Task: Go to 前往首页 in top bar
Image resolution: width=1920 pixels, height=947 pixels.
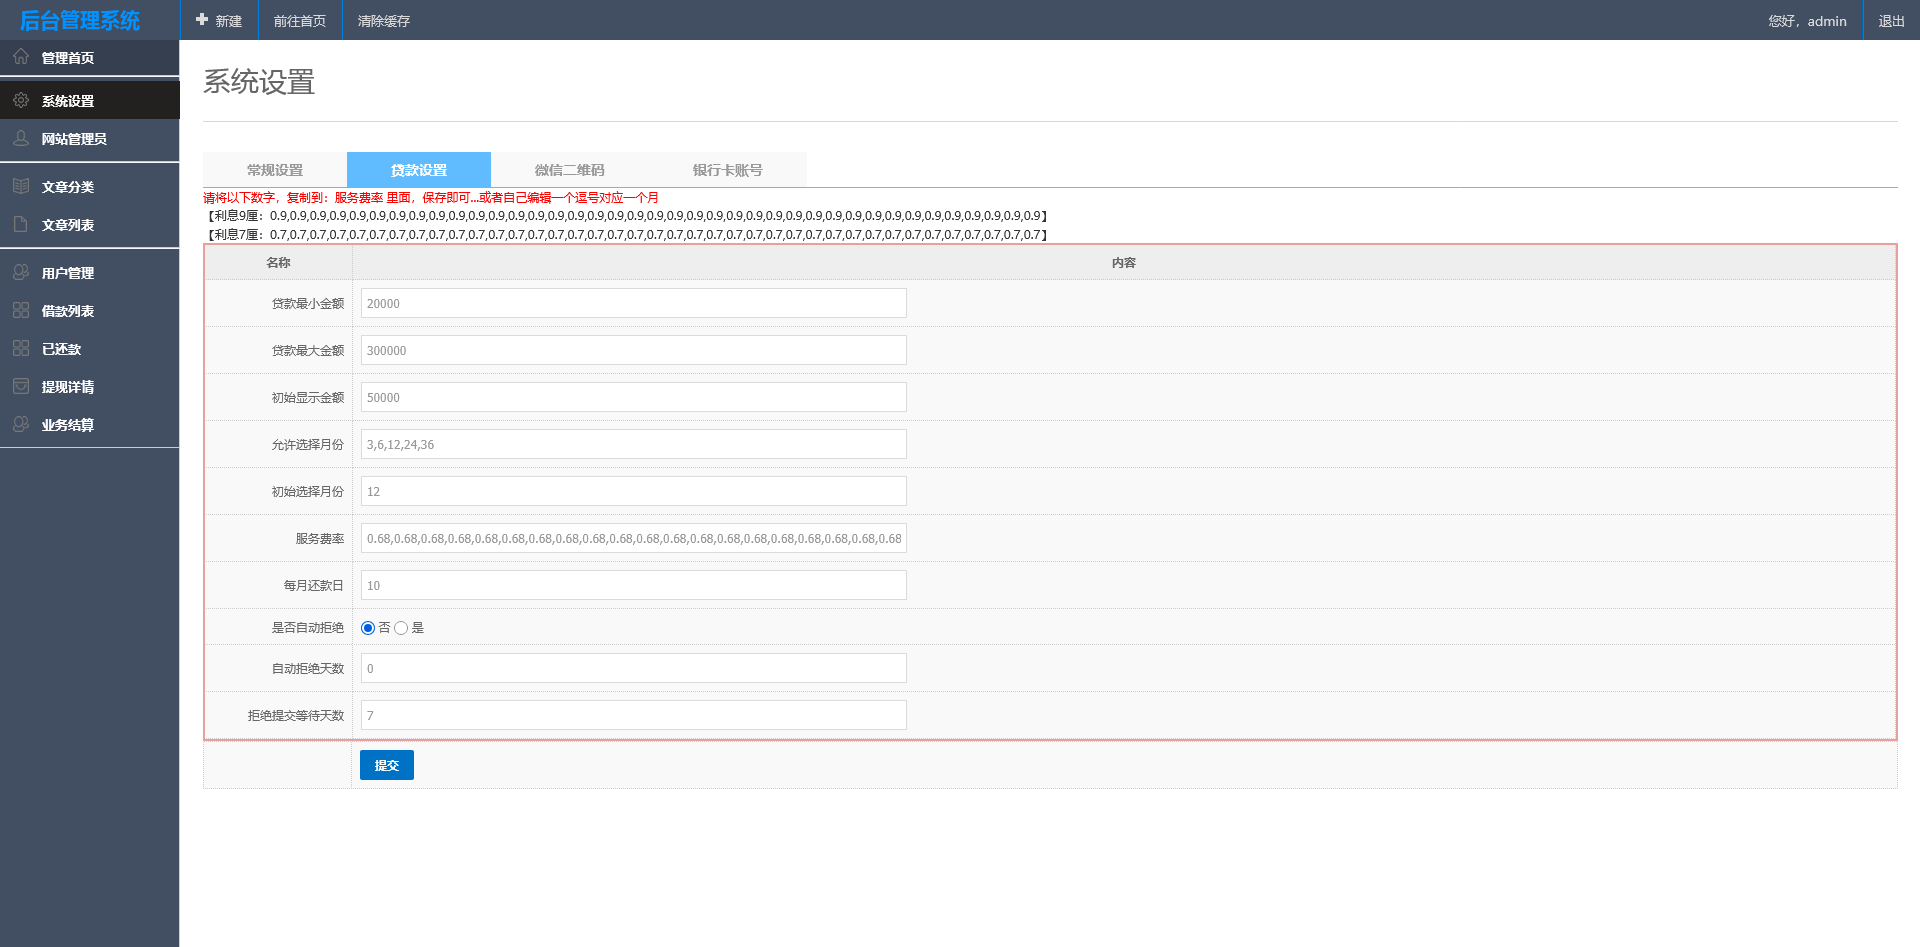Action: coord(300,20)
